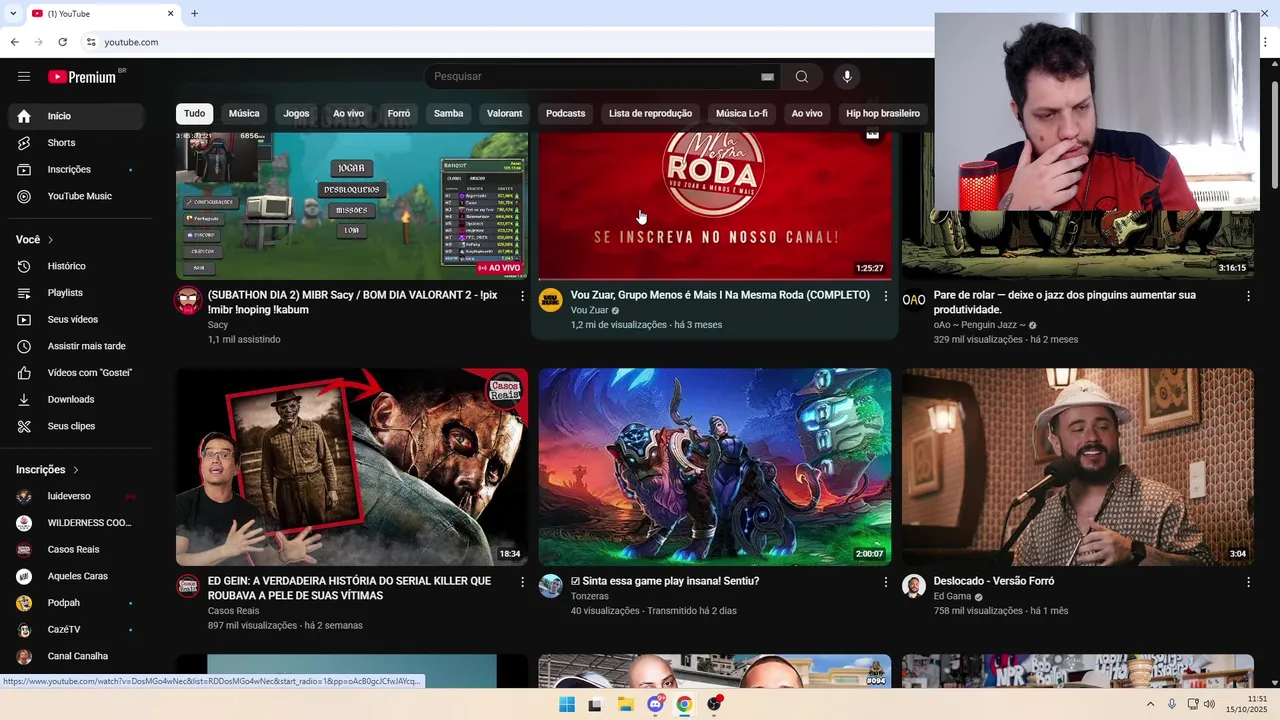Viewport: 1280px width, 720px height.
Task: Open Shorts from sidebar
Action: [76, 143]
